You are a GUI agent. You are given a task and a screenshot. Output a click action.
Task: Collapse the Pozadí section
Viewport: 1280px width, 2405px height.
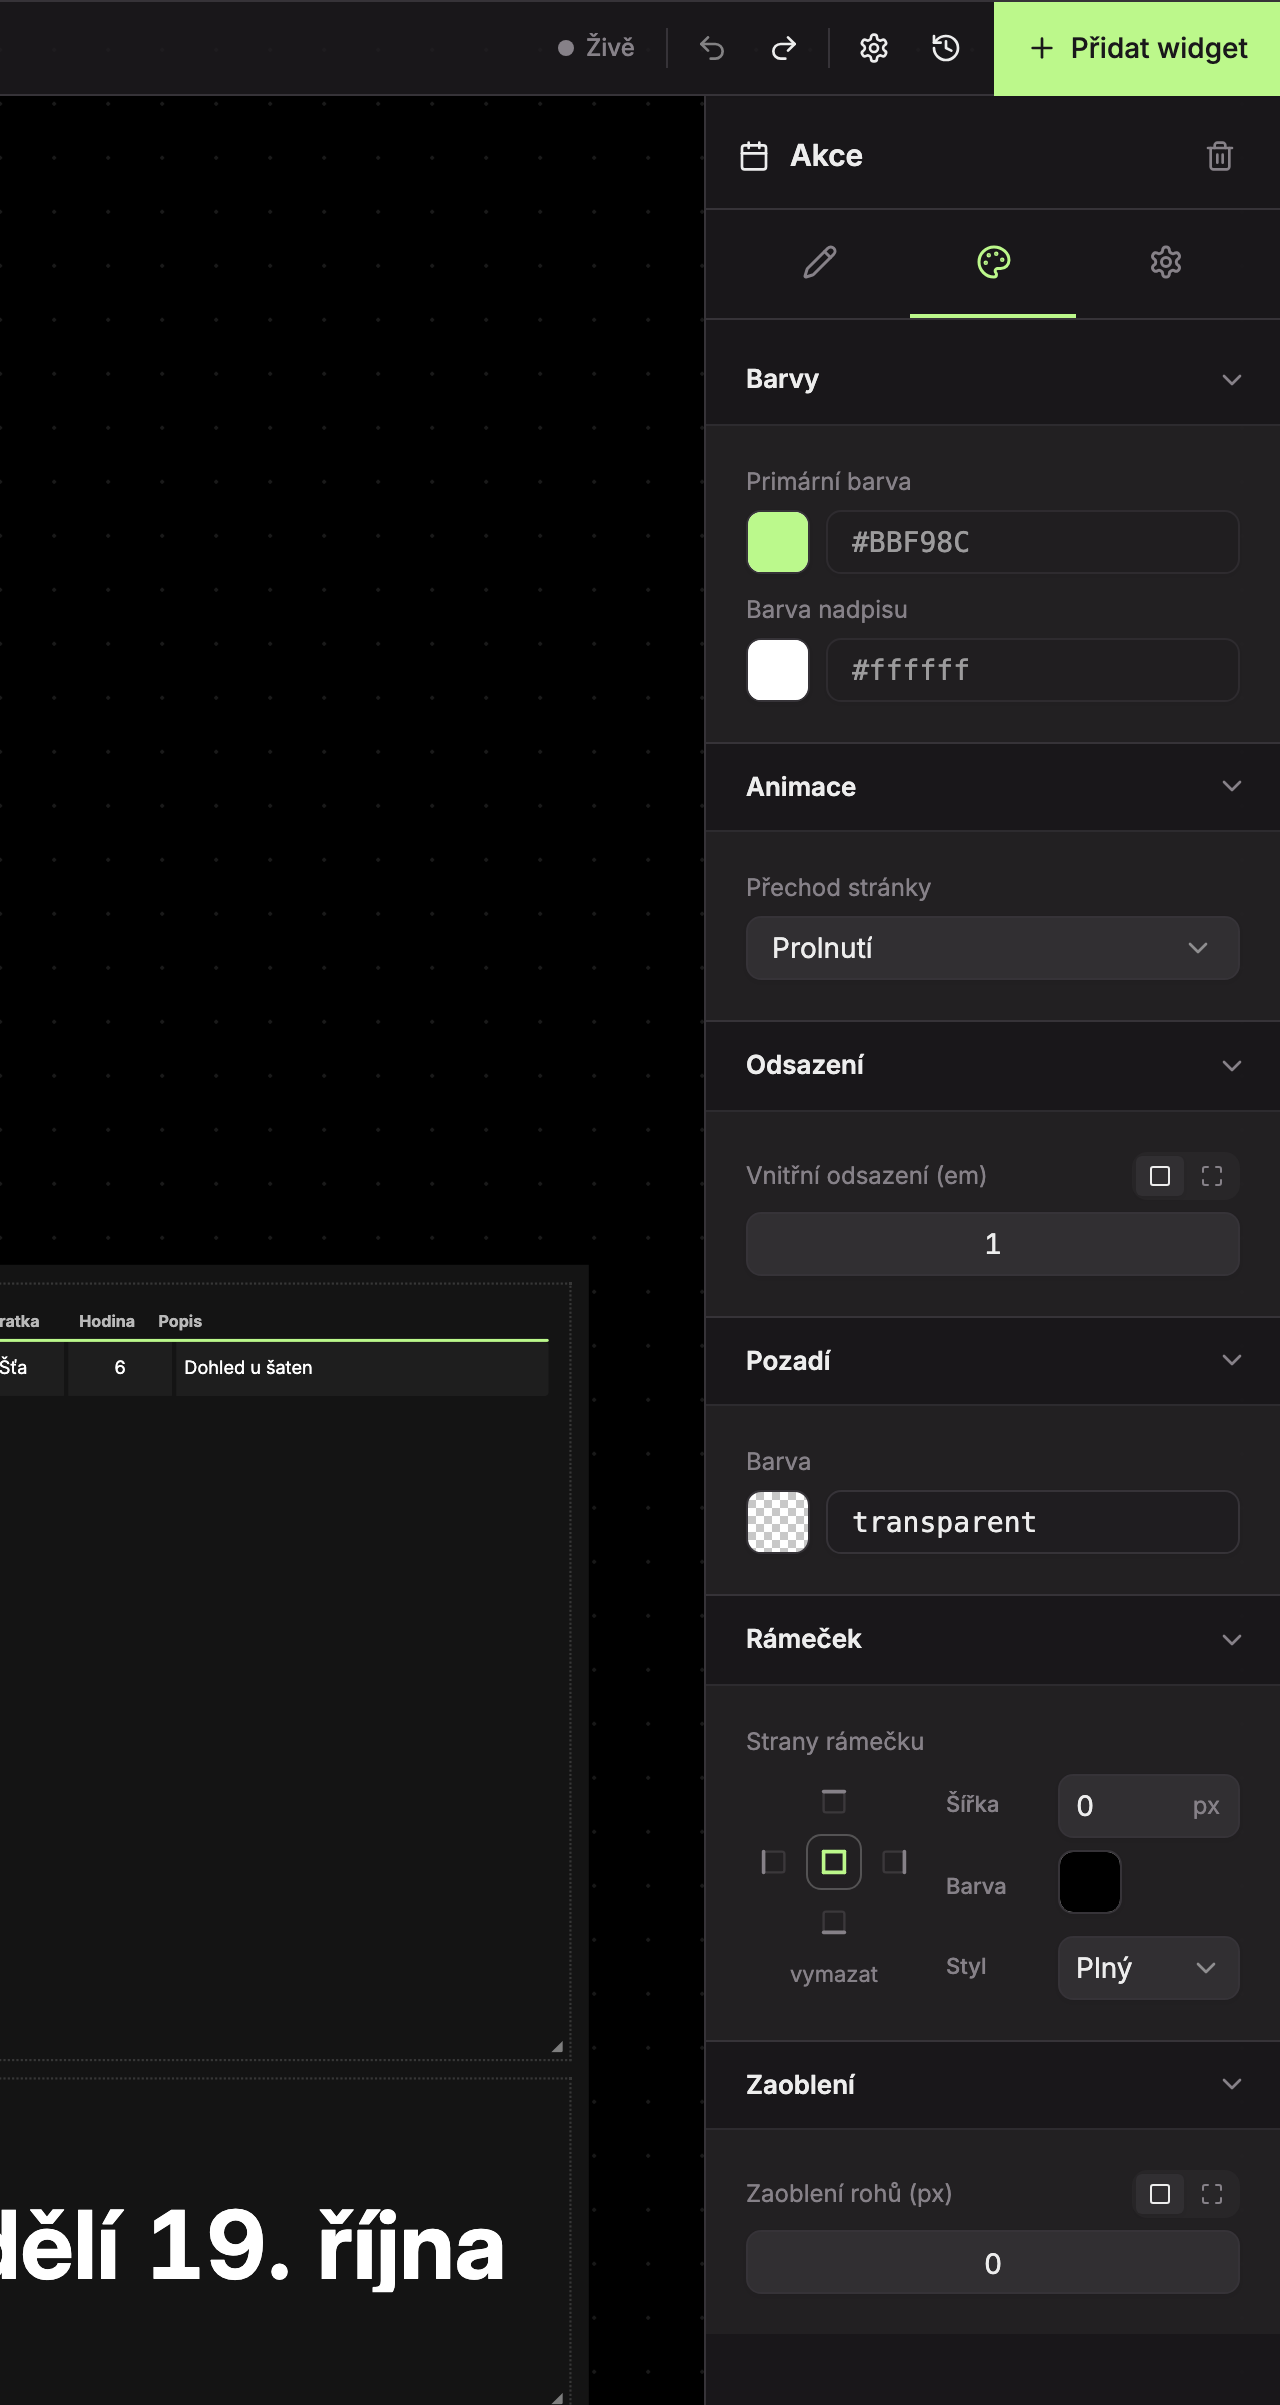pyautogui.click(x=1232, y=1360)
